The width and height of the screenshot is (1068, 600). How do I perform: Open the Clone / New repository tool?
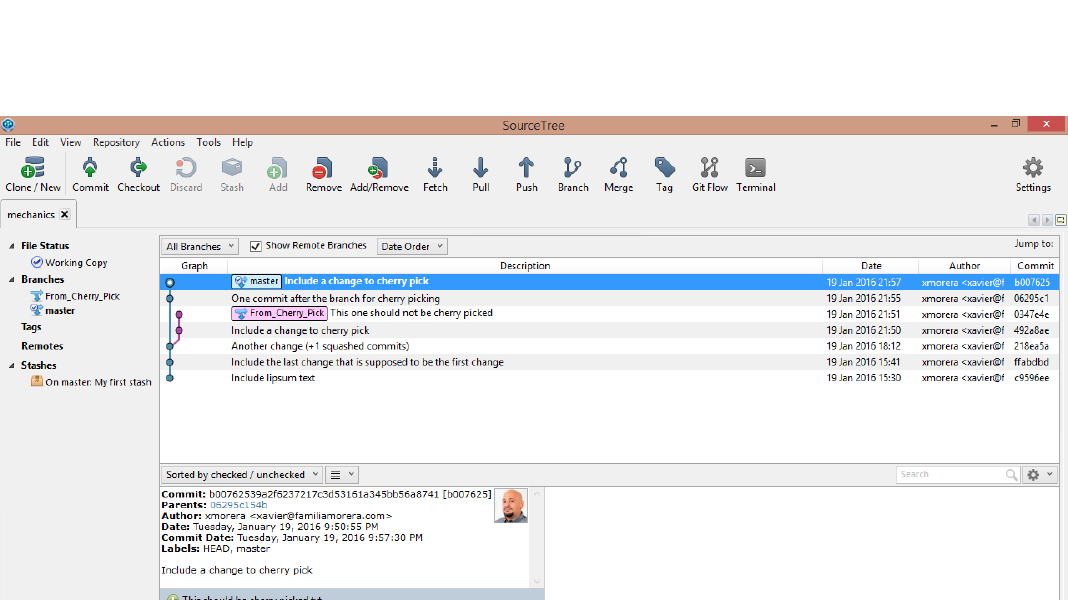(33, 175)
